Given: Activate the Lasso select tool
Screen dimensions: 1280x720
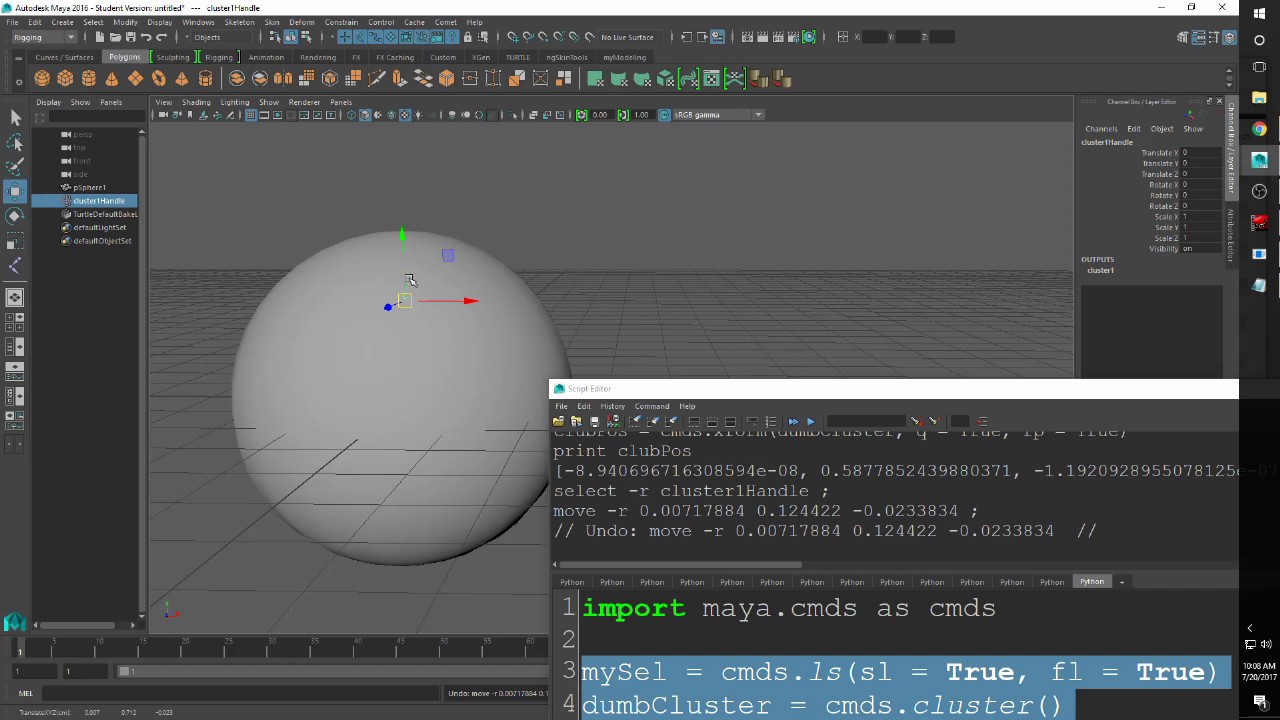Looking at the screenshot, I should (x=15, y=143).
